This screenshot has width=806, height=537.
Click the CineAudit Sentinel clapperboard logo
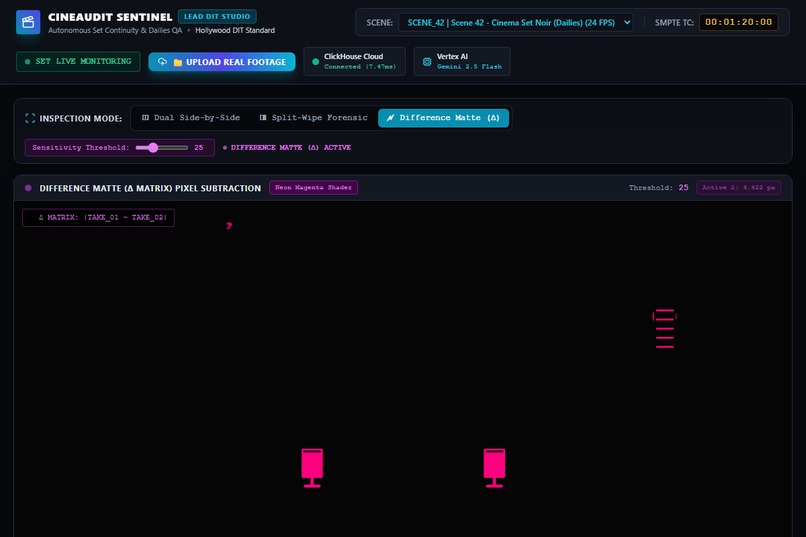(28, 22)
